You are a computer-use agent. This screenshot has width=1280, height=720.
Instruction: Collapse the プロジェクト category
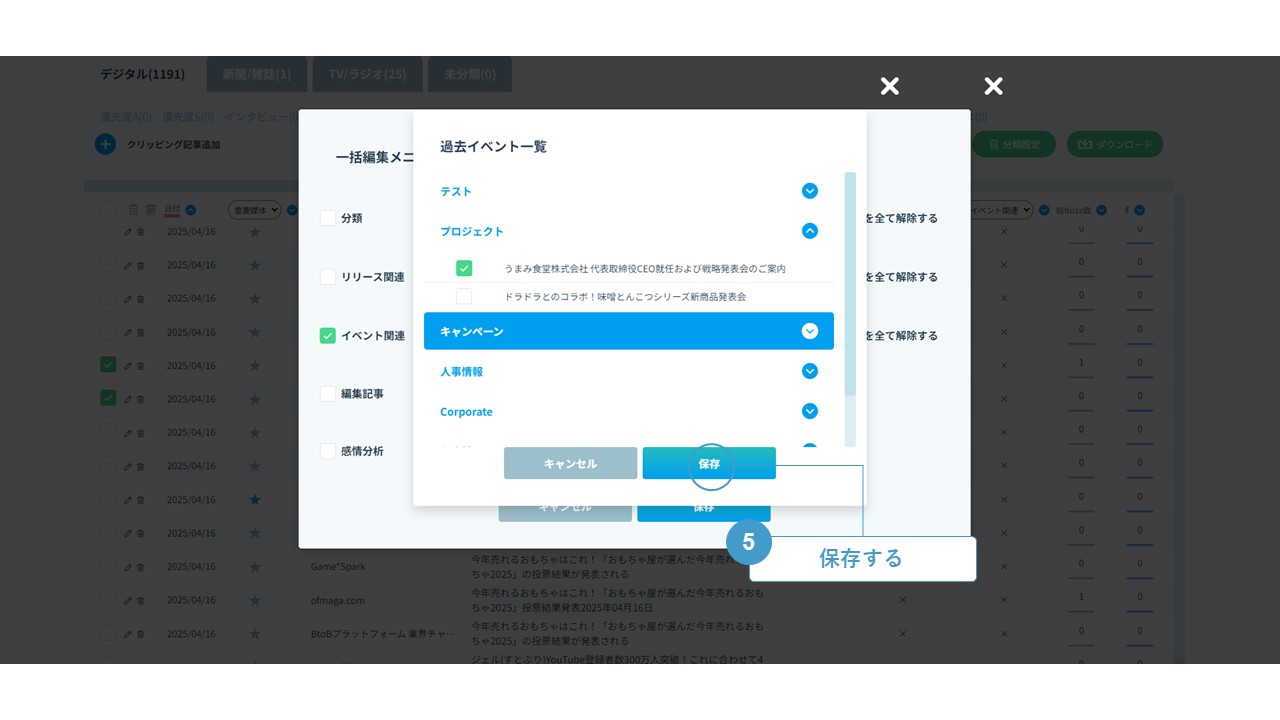(810, 231)
